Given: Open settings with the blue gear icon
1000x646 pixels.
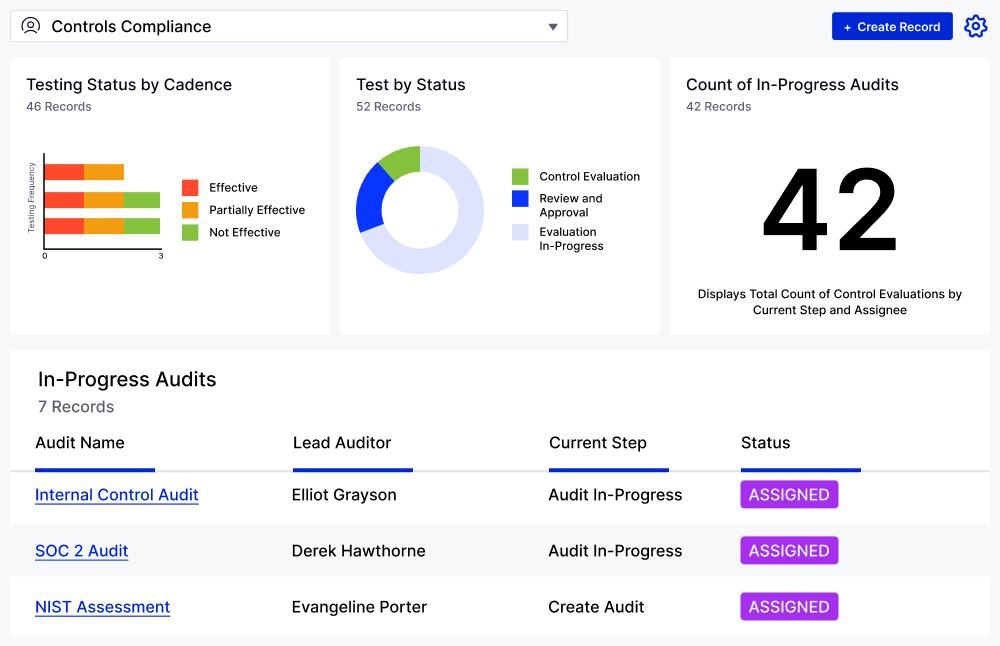Looking at the screenshot, I should (x=975, y=26).
